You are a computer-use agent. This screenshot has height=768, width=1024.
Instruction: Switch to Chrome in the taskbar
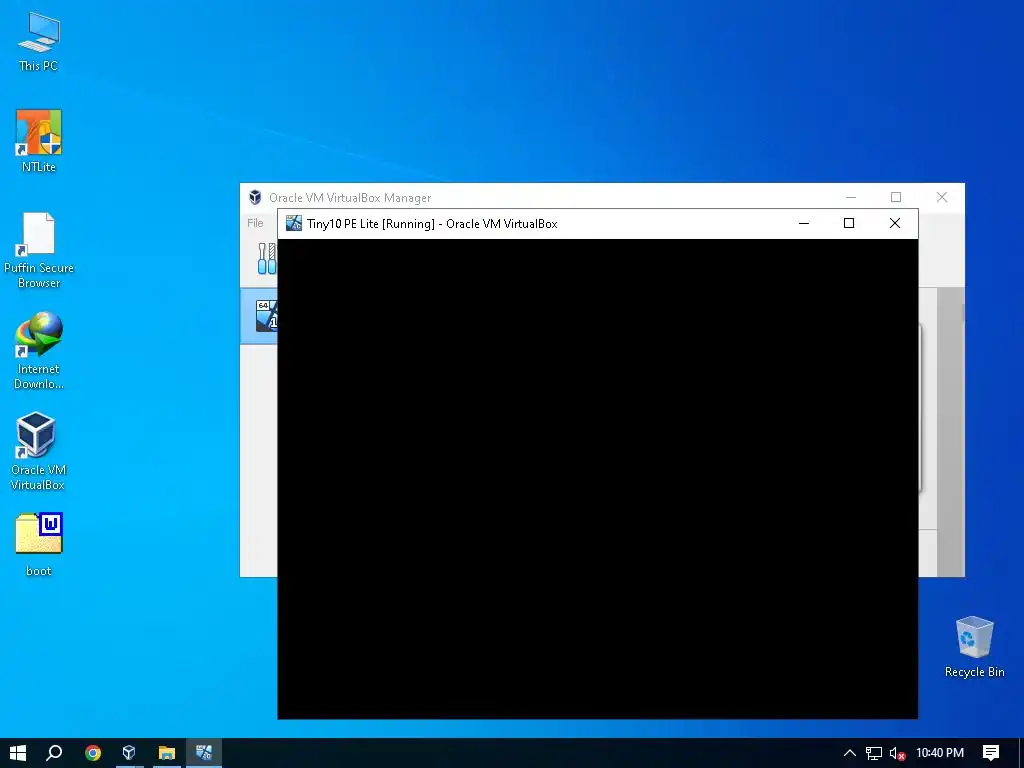(93, 753)
